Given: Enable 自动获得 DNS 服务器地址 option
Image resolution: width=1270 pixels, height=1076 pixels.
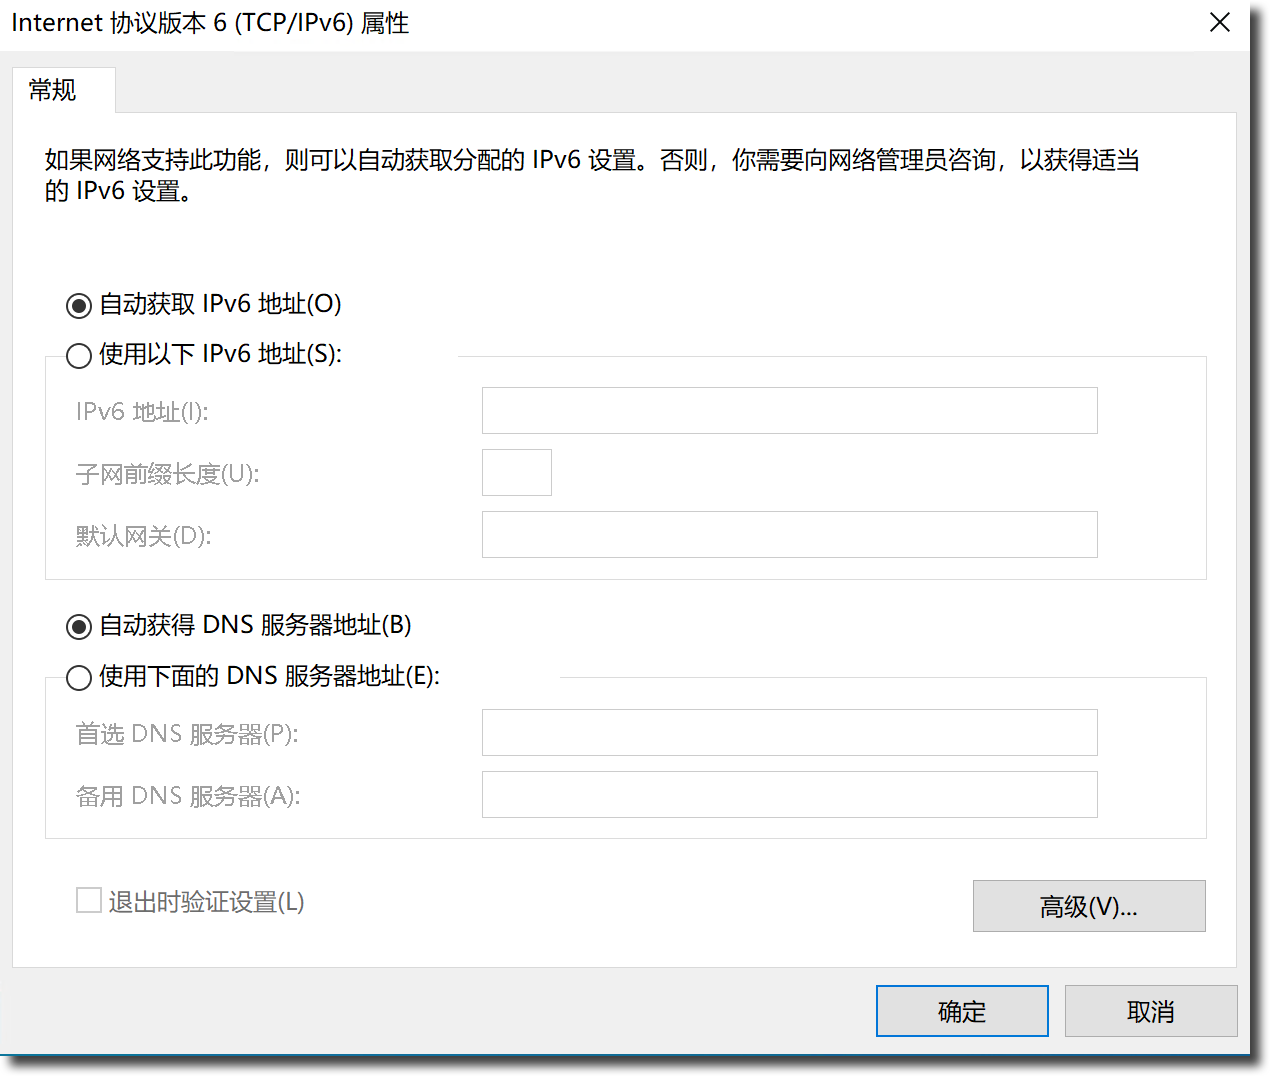Looking at the screenshot, I should pos(79,626).
